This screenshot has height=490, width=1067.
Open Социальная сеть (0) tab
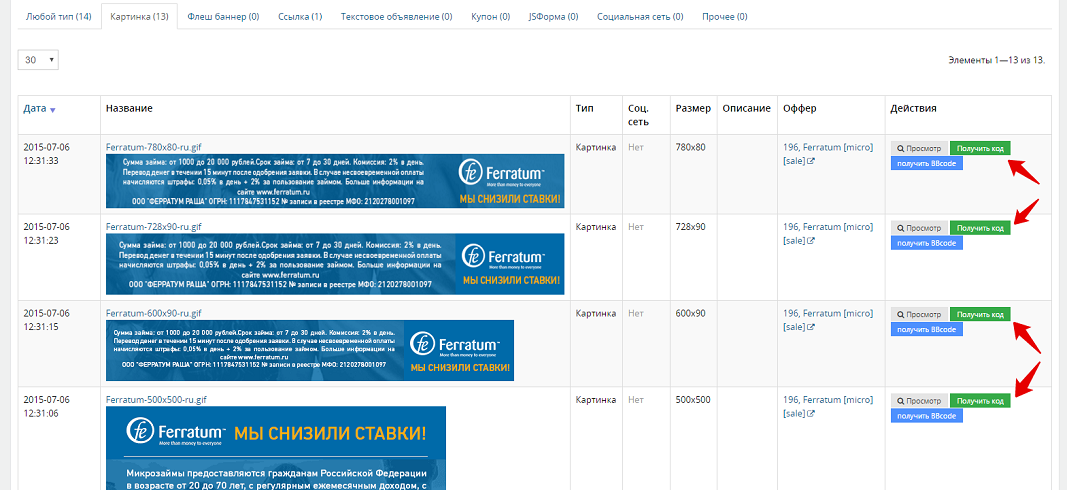coord(640,16)
